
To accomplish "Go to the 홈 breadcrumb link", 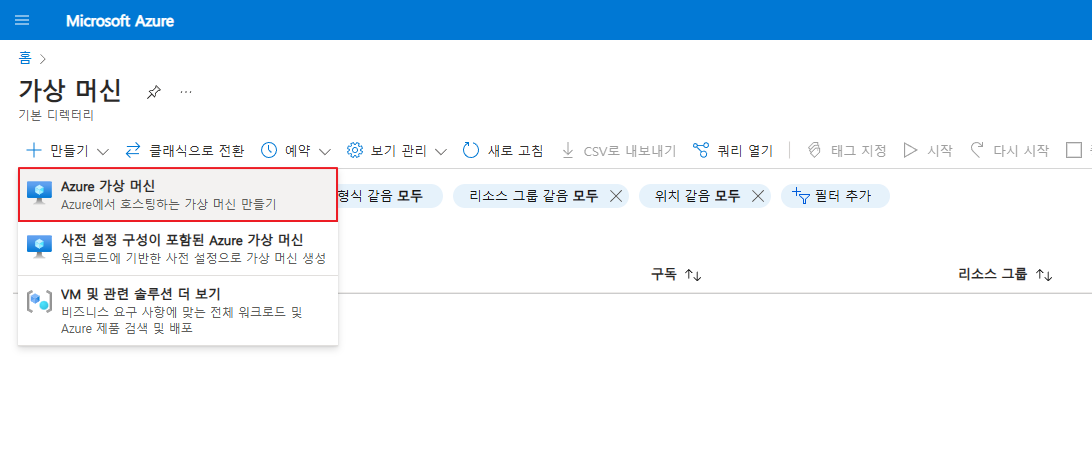I will [25, 58].
